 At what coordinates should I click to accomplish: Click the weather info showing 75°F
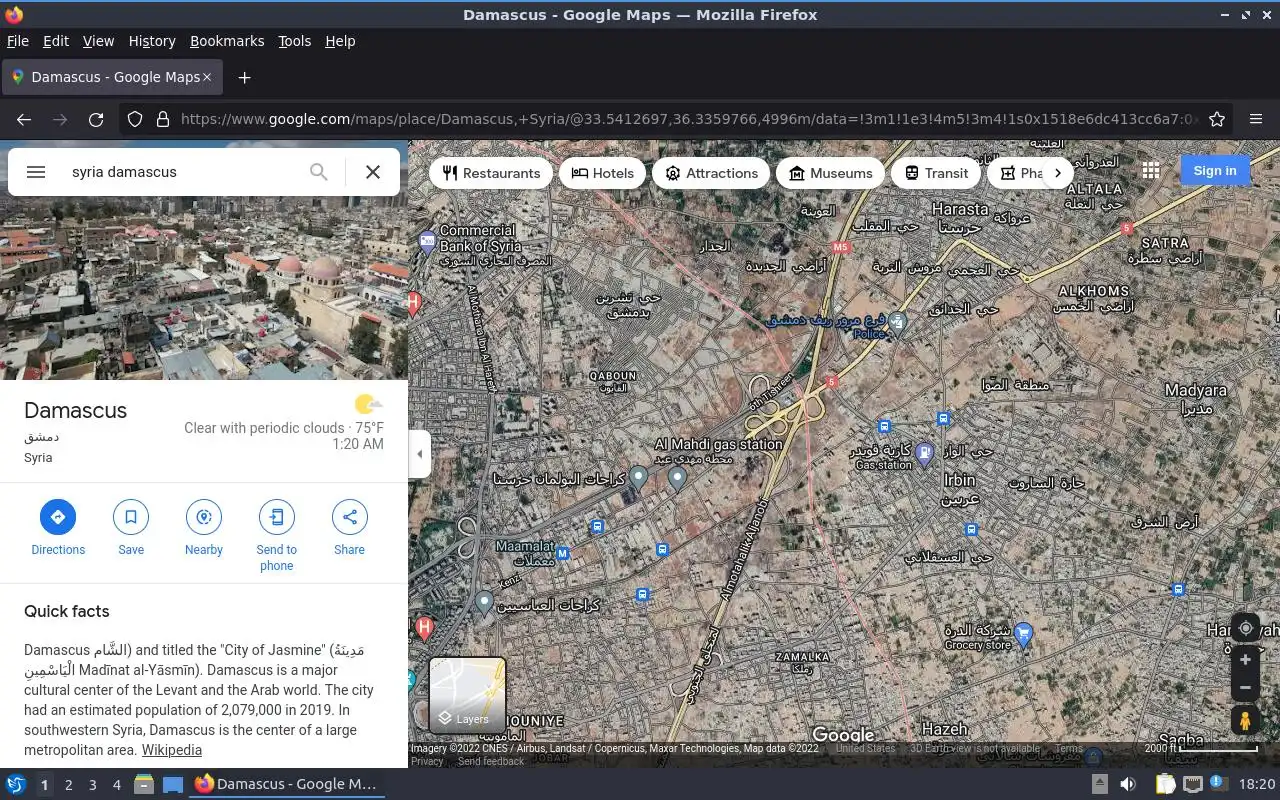[x=284, y=428]
